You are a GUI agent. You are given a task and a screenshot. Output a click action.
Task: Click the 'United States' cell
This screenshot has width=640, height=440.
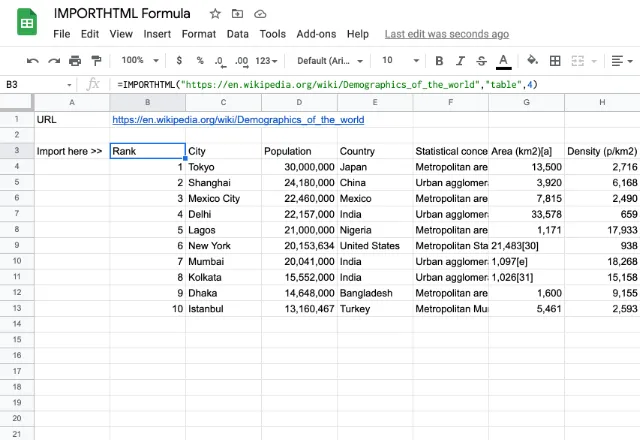(x=375, y=246)
